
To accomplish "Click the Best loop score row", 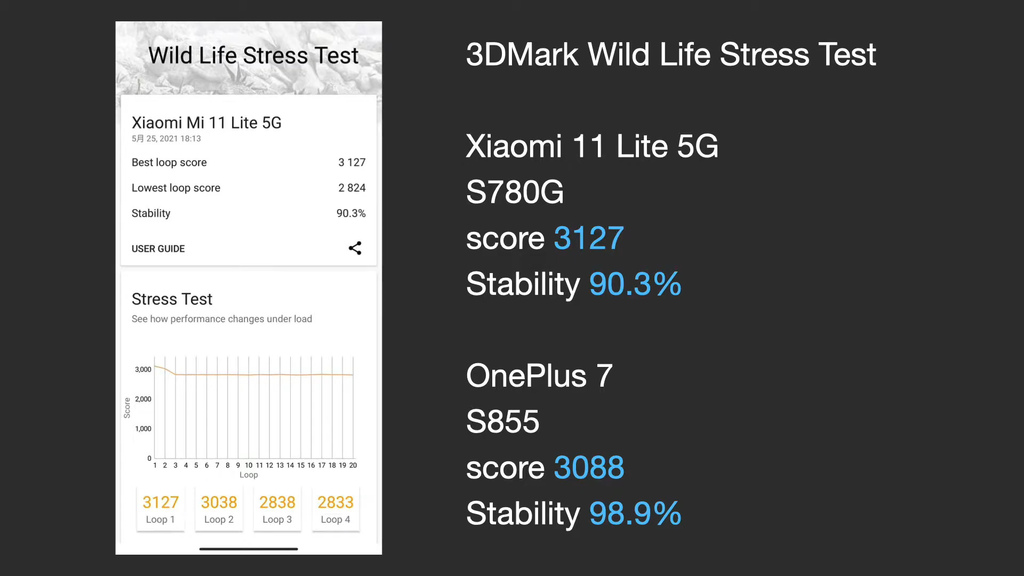I will [248, 162].
